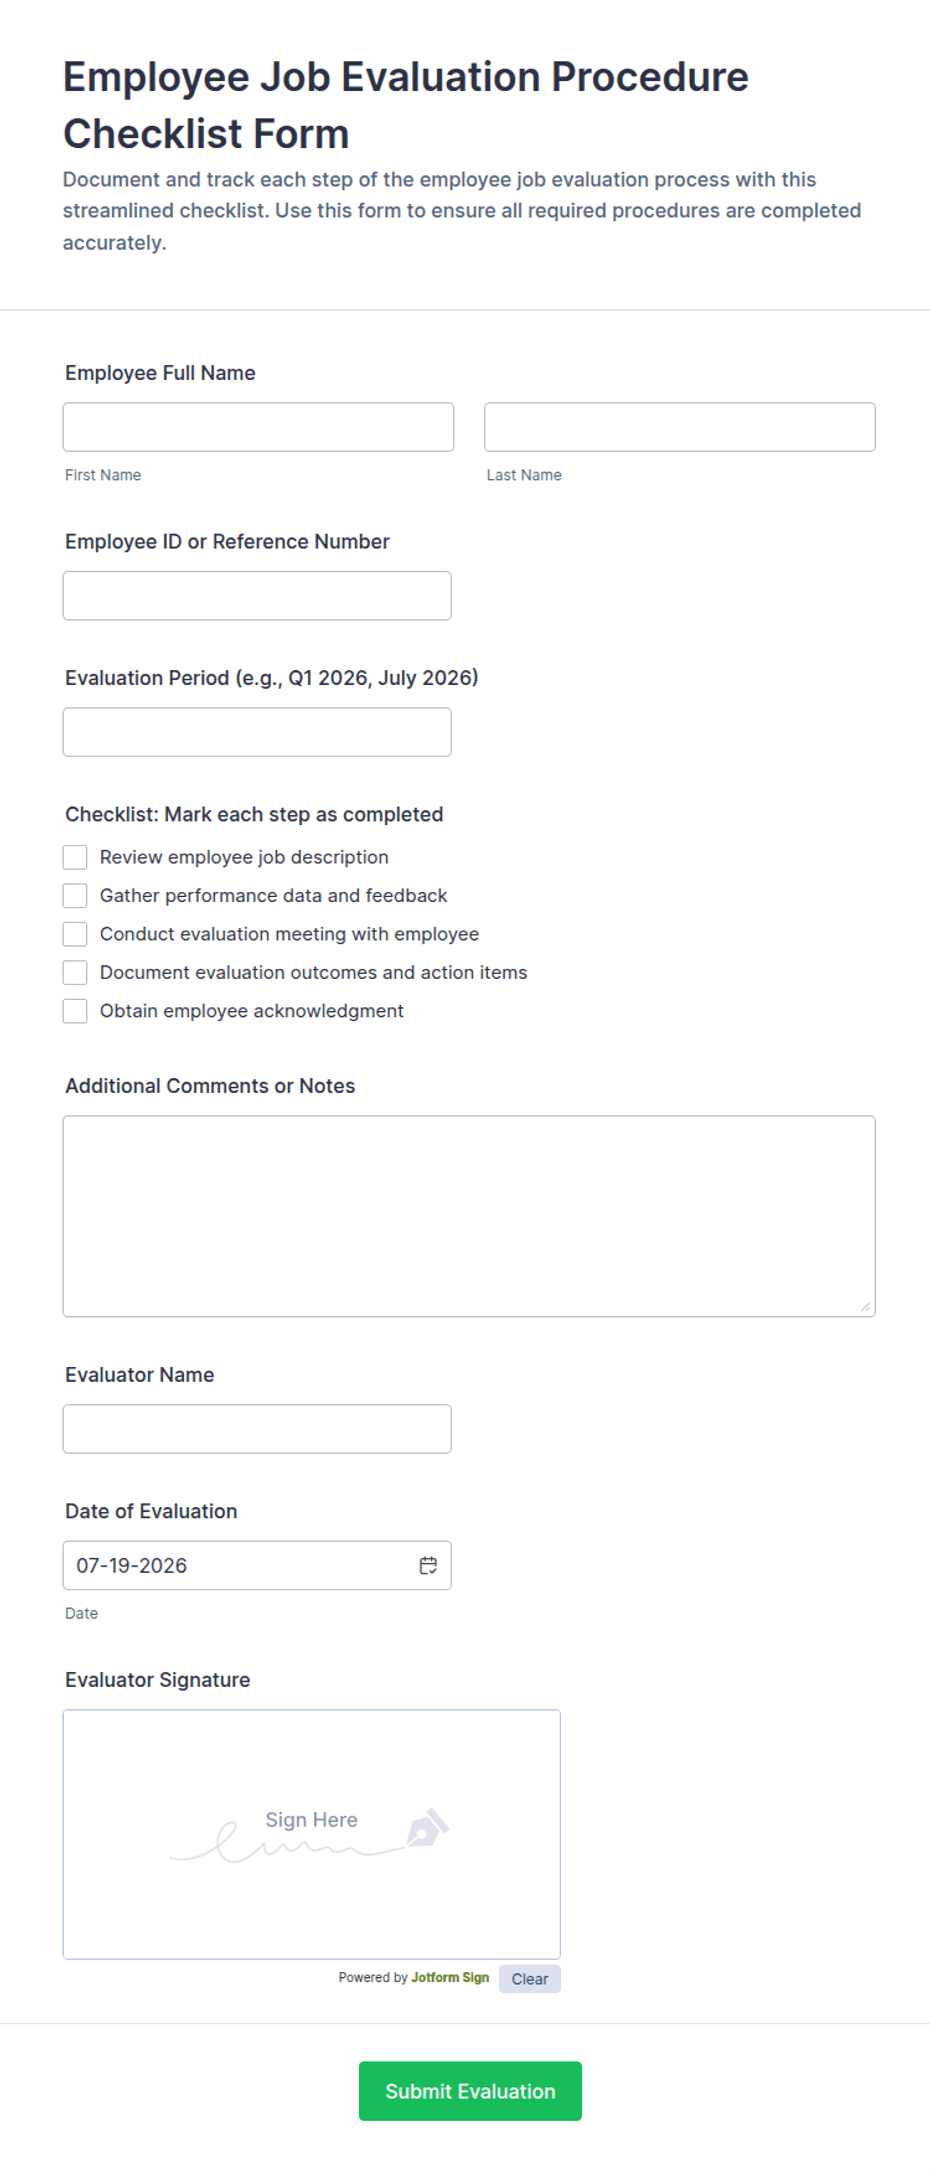Screen dimensions: 930x2170
Task: Click the Sign Here signature pad
Action: point(312,1834)
